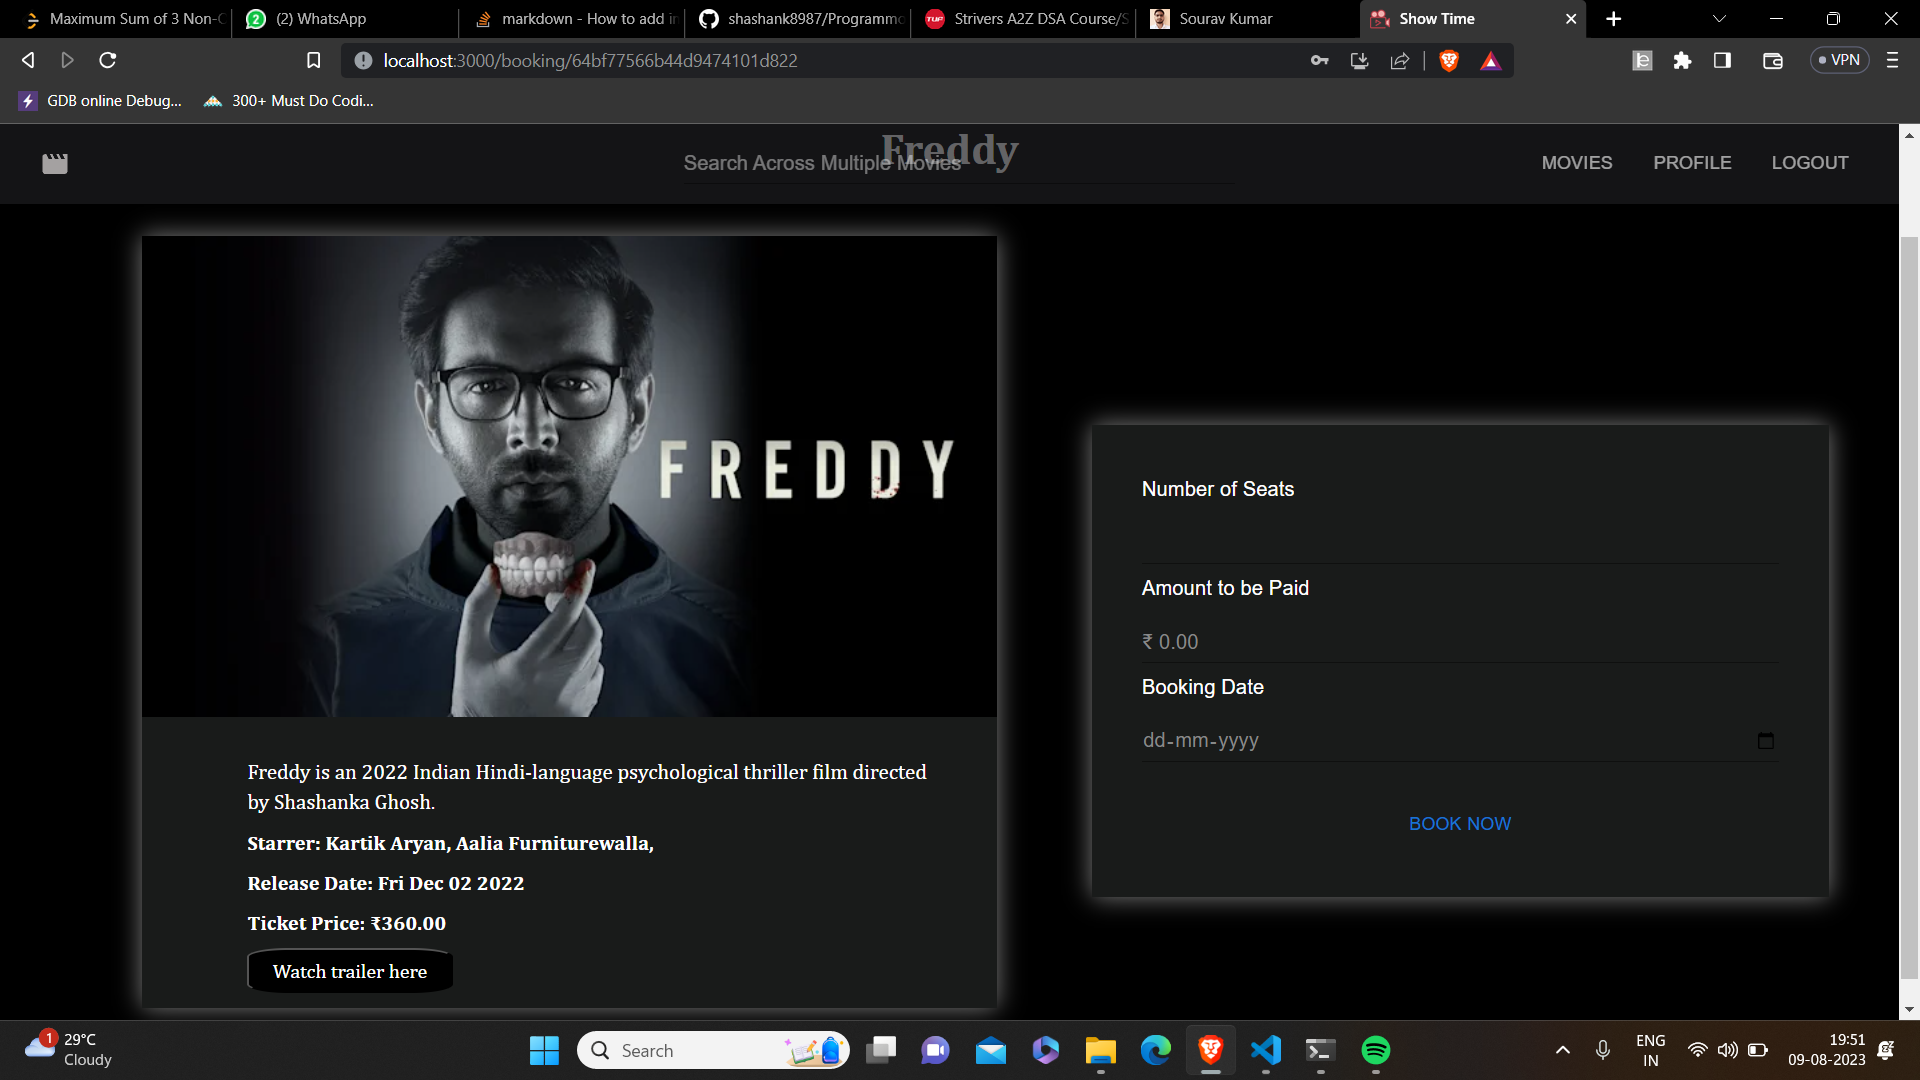Toggle the VPN button
1920x1080 pixels.
point(1839,61)
